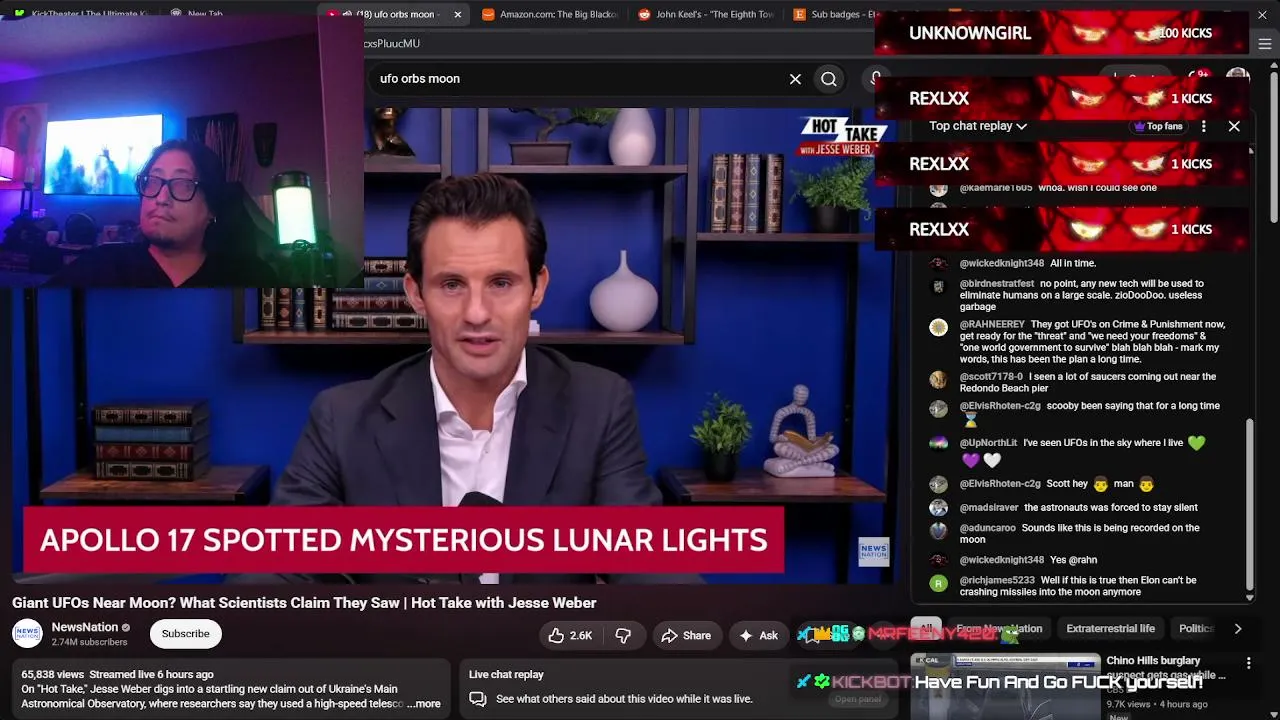
Task: Click the @ElvisRhoten-c2g avatar beside scooby message
Action: 938,409
